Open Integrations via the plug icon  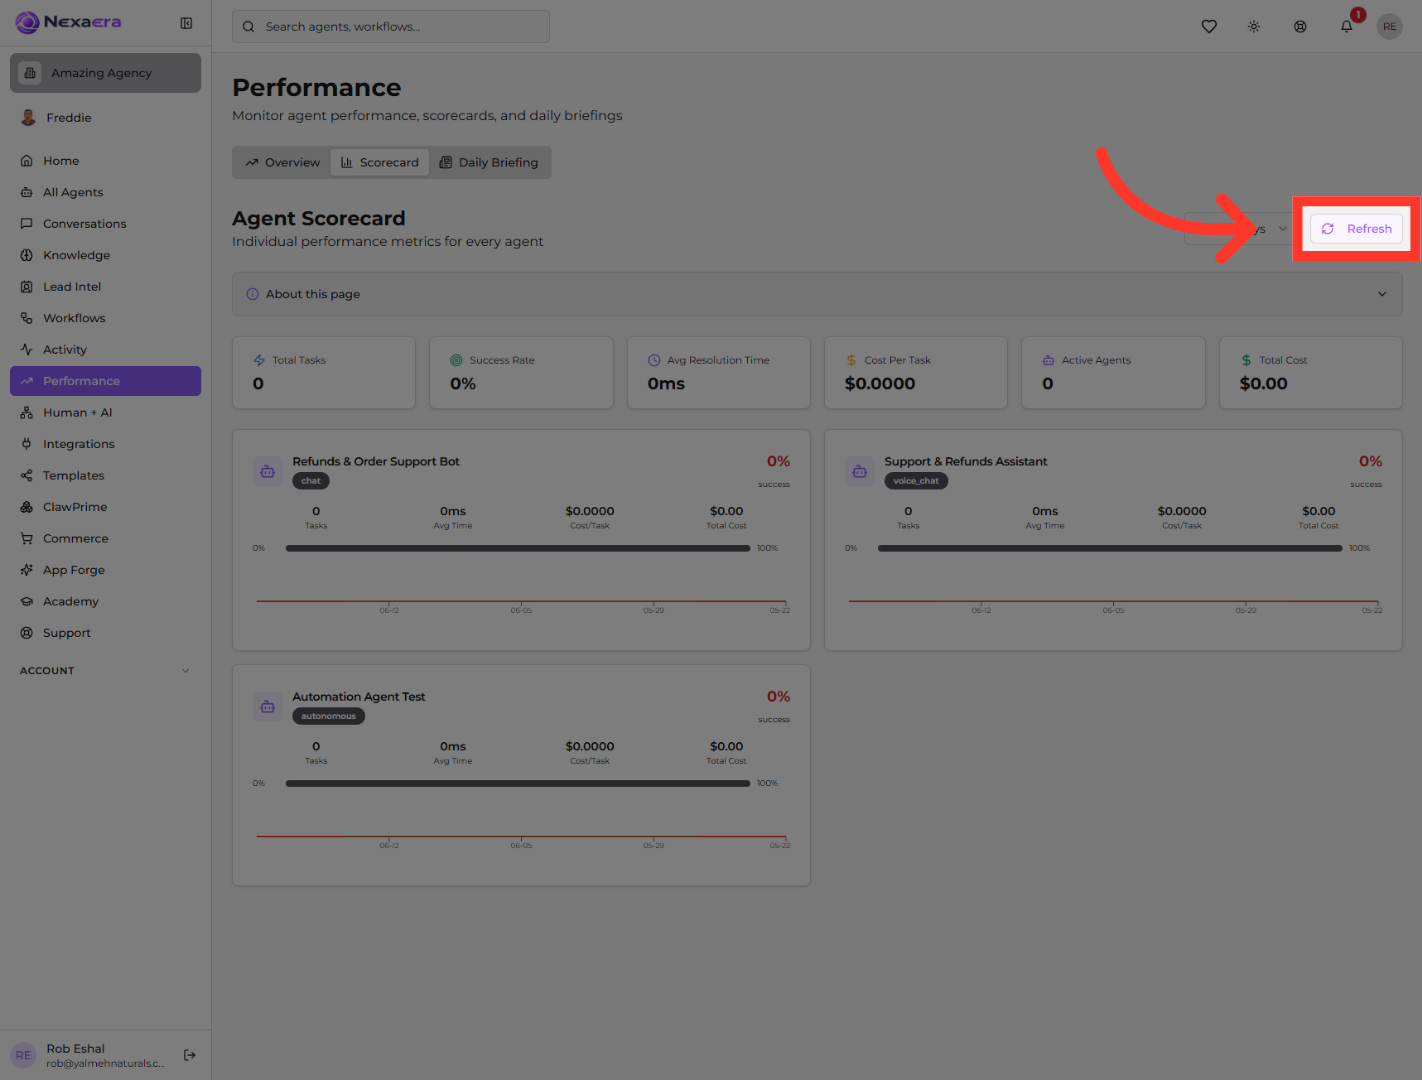pos(27,444)
